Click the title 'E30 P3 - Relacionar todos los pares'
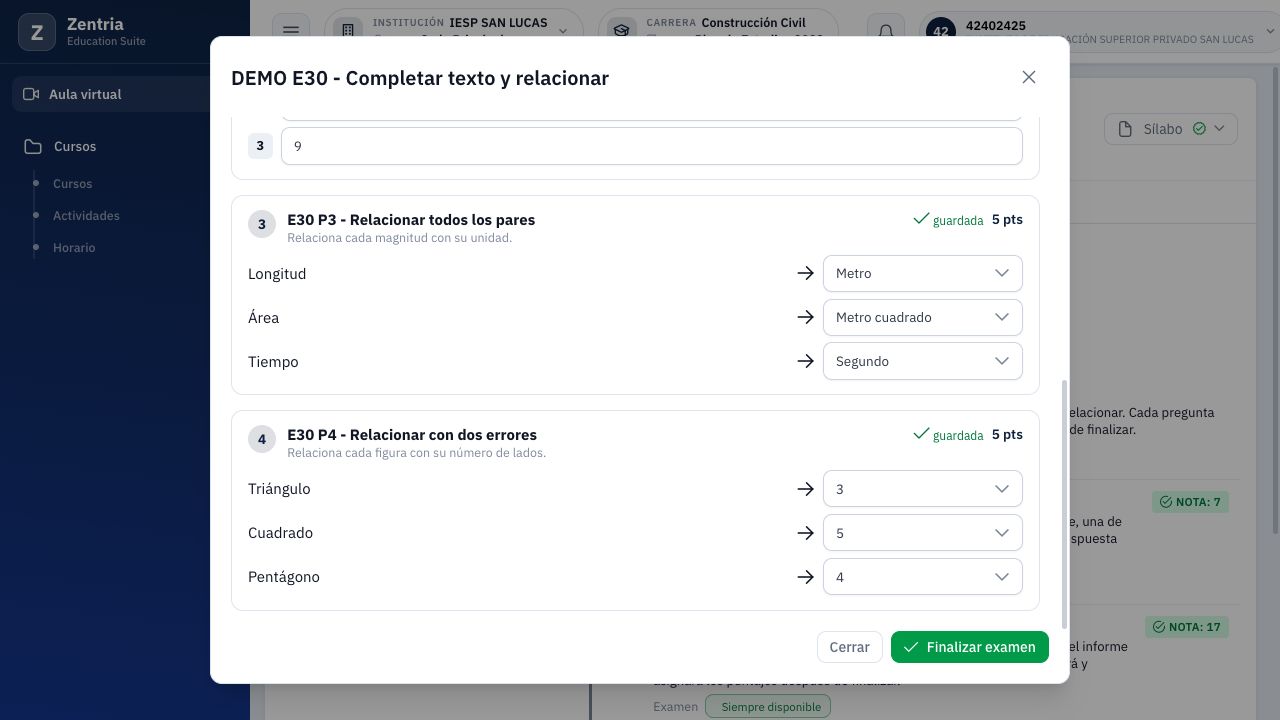Viewport: 1280px width, 720px height. (411, 220)
